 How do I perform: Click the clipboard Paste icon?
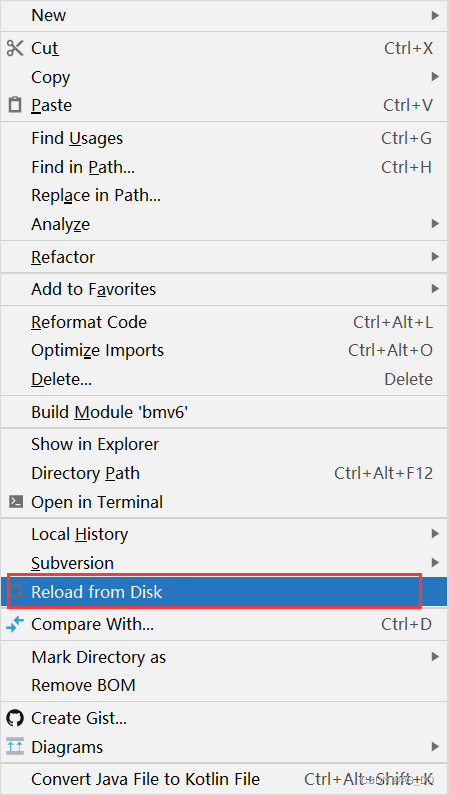pyautogui.click(x=15, y=105)
